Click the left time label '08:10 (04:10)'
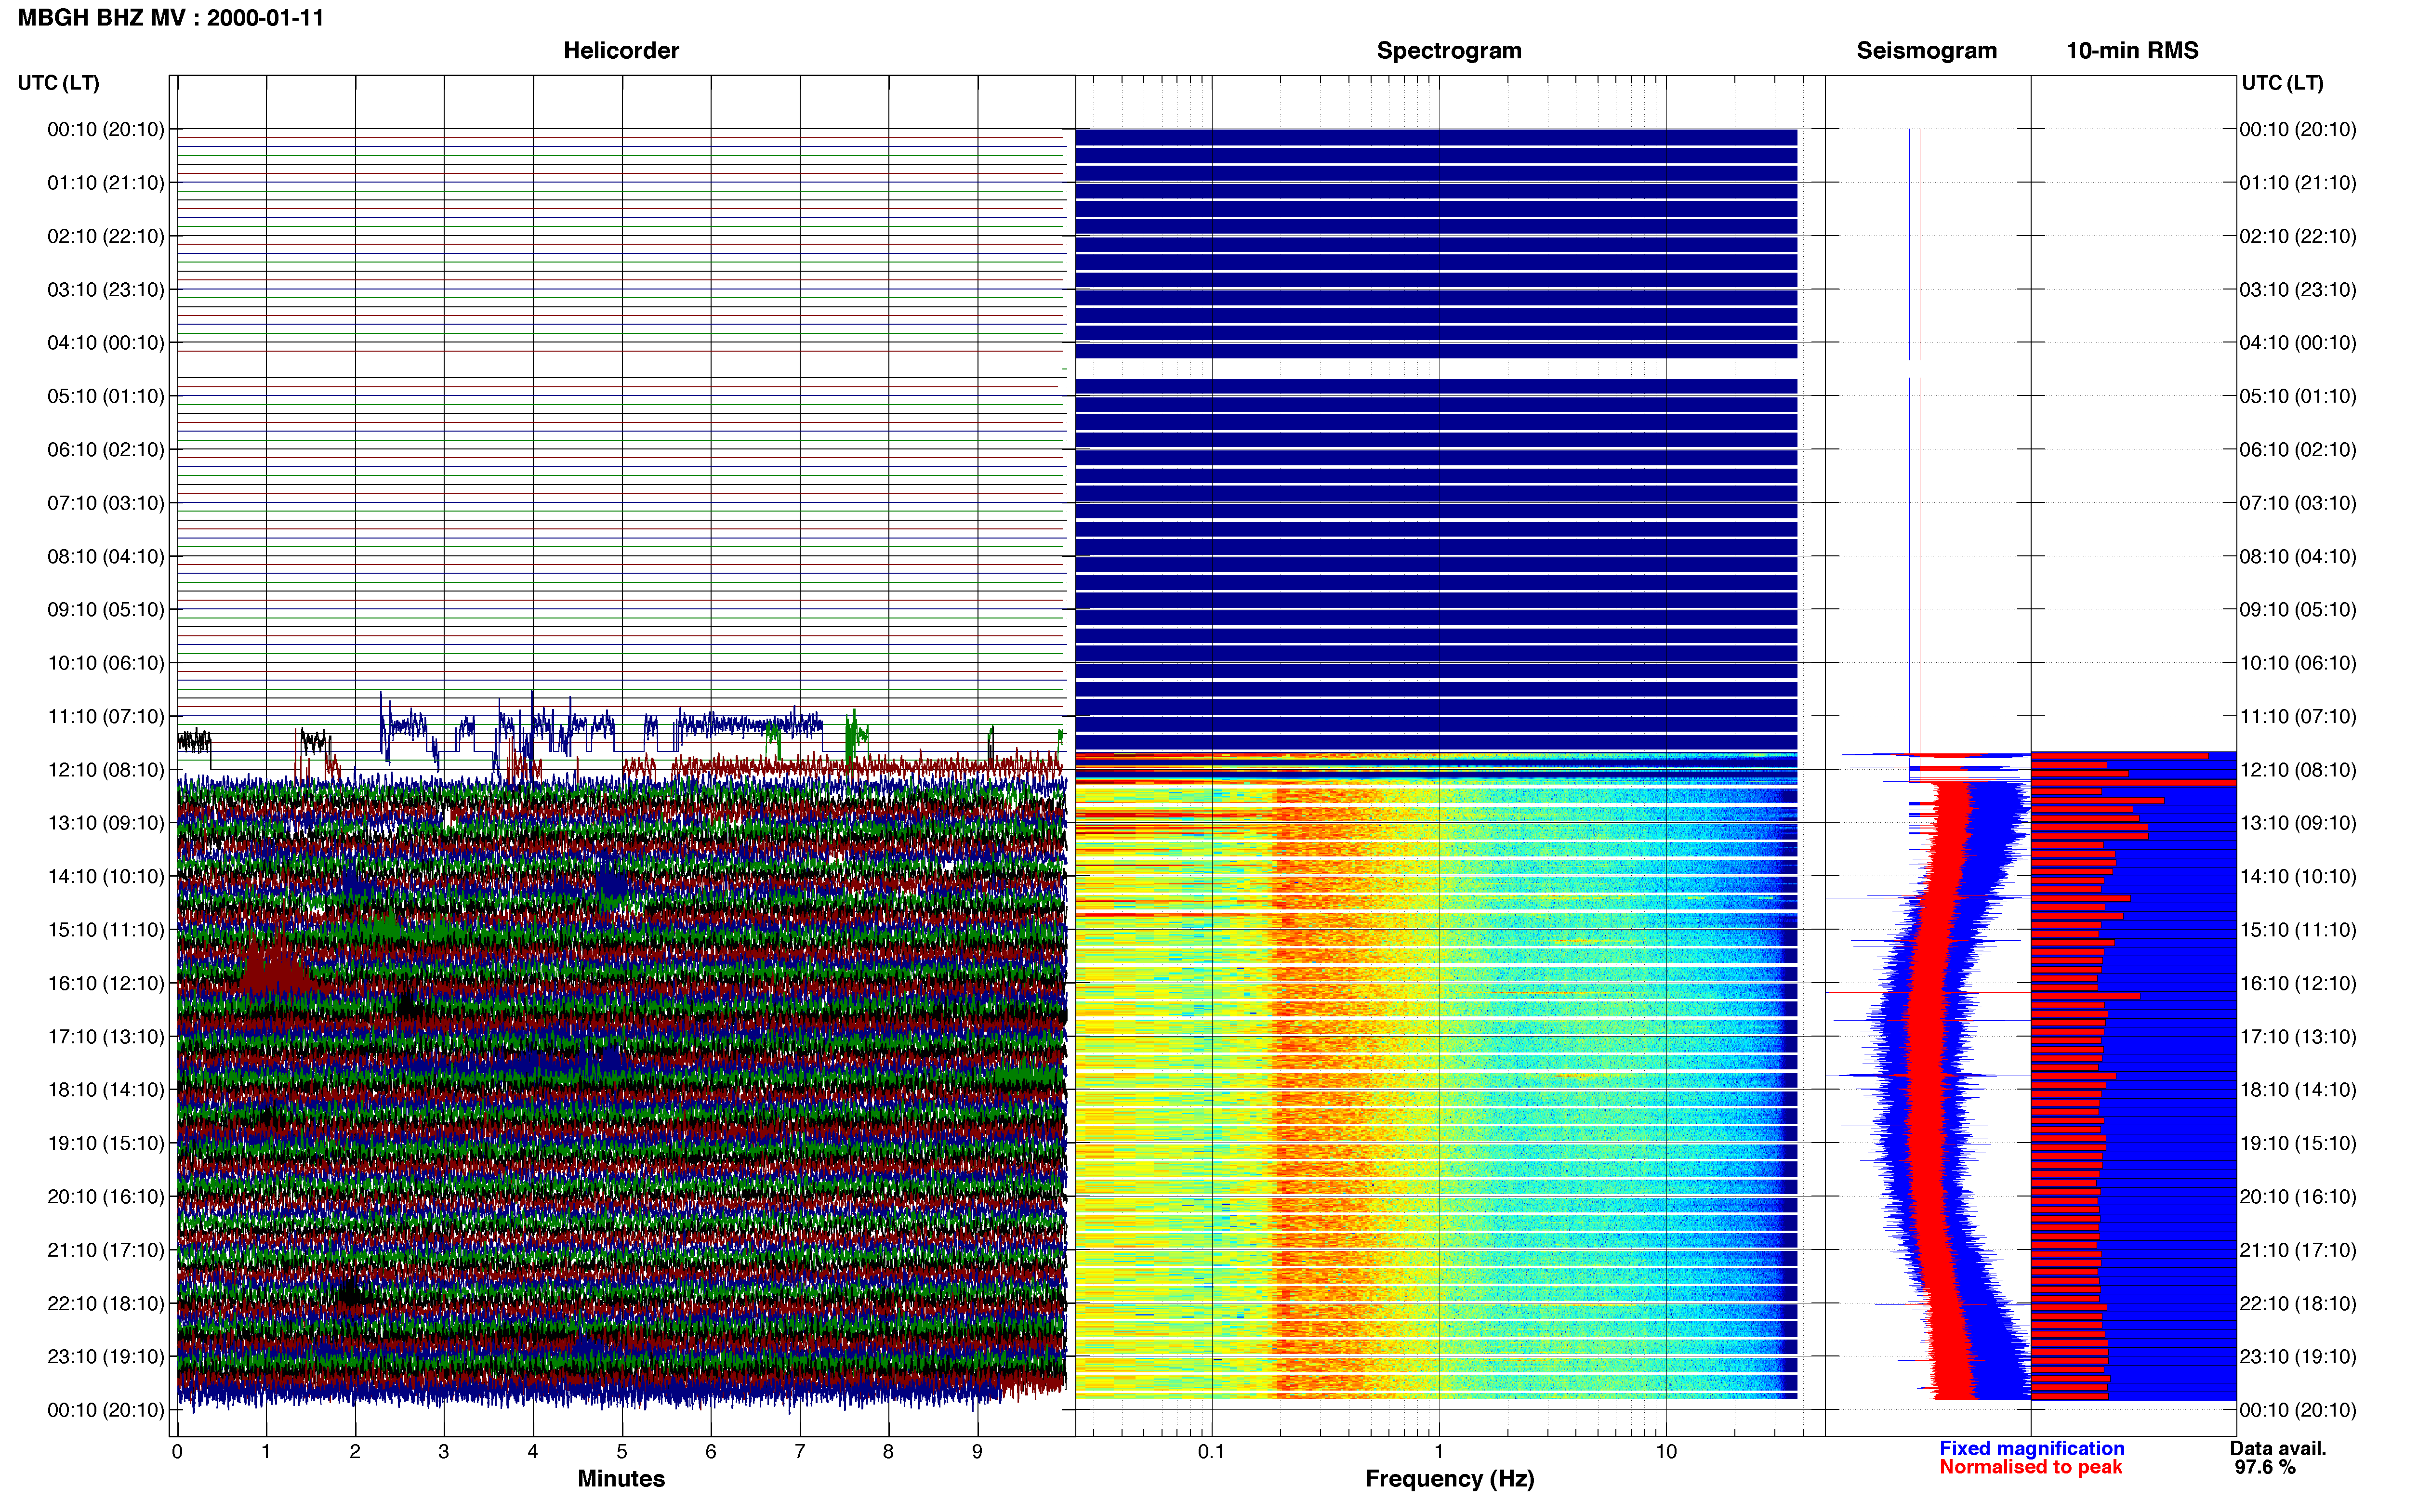This screenshot has width=2418, height=1512. (106, 556)
